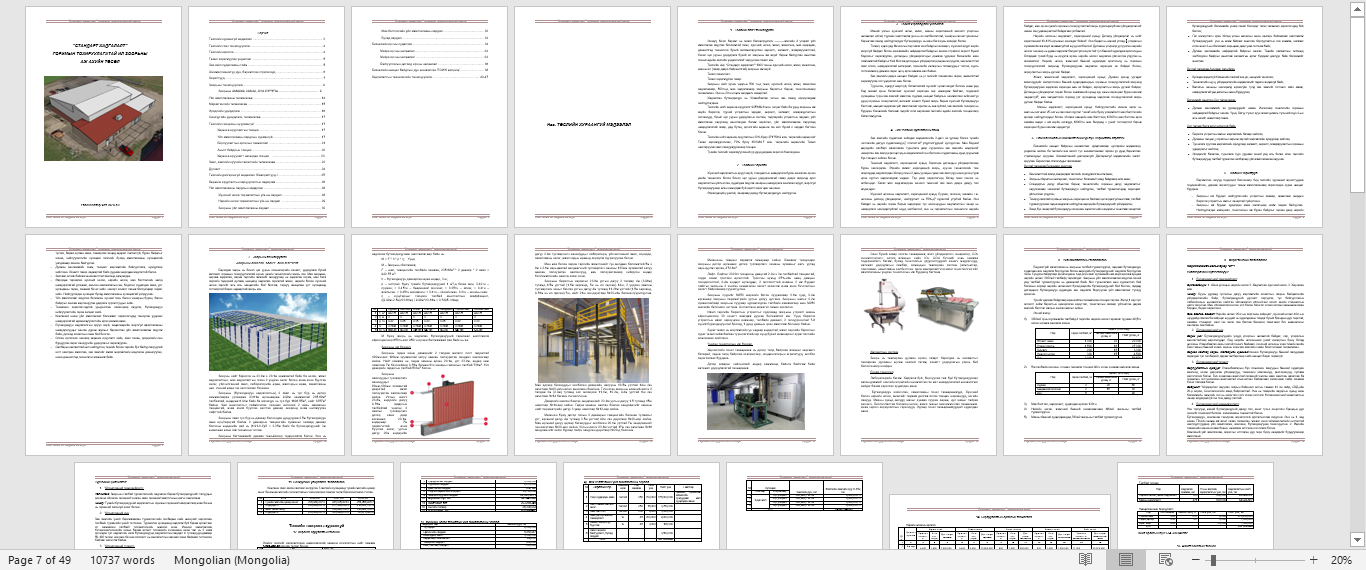Click the Zoom Out minus icon
Screen dimensions: 1366x570
(1197, 560)
